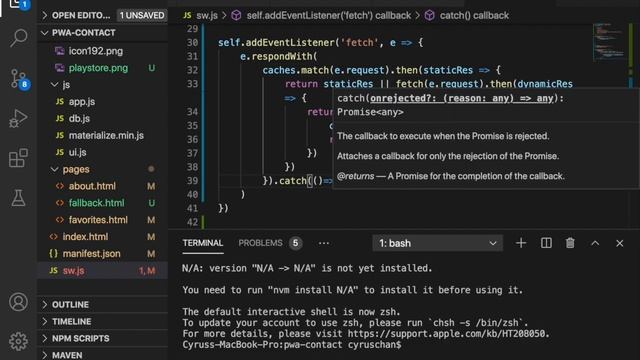Open the Testing flask view

pos(18,198)
